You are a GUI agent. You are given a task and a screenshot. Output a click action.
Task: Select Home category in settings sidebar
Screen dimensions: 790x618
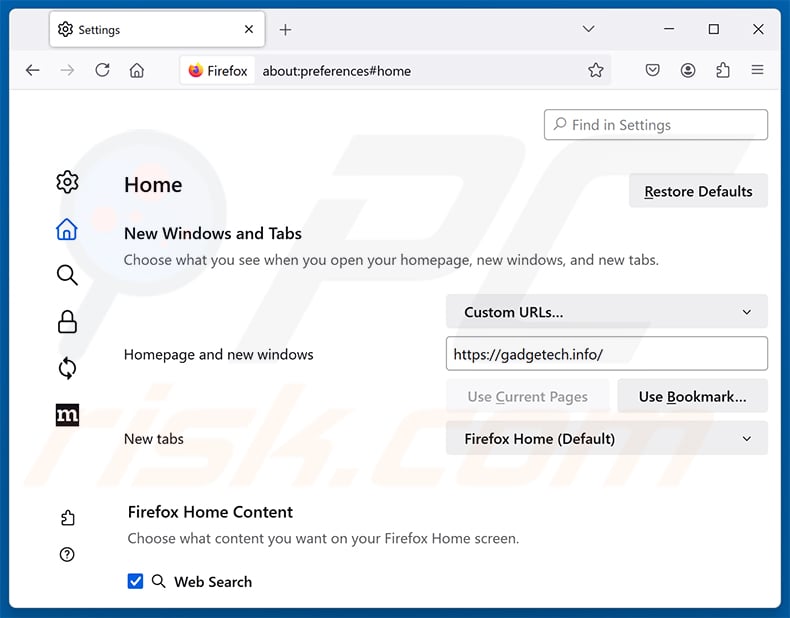[x=67, y=229]
